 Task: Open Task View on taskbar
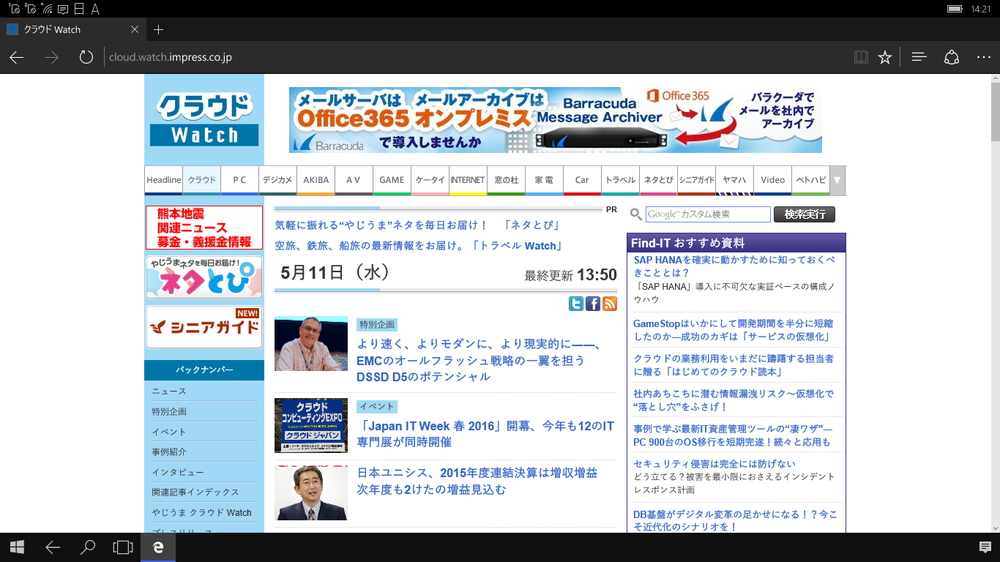[x=122, y=547]
